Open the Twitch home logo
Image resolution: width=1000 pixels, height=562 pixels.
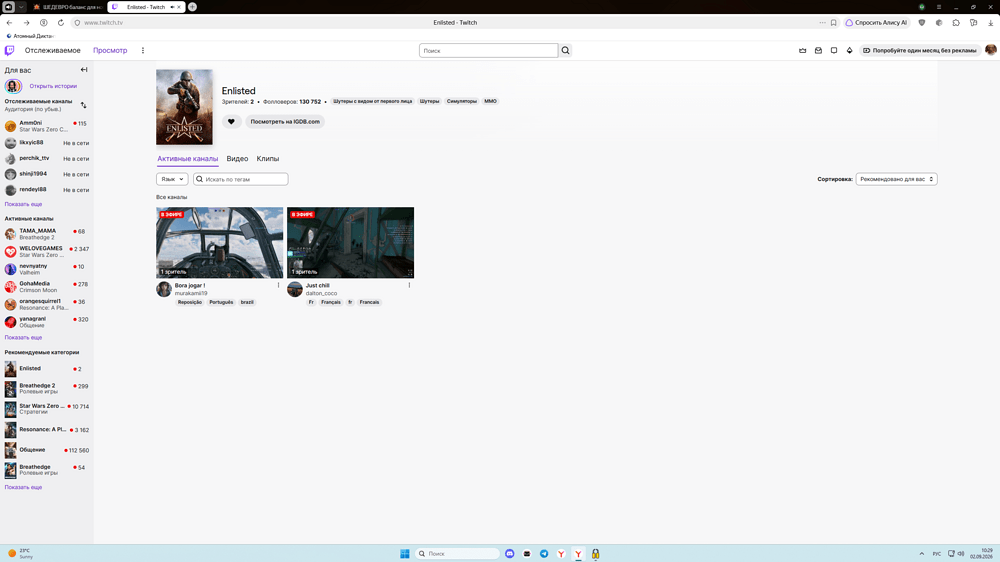(x=10, y=50)
